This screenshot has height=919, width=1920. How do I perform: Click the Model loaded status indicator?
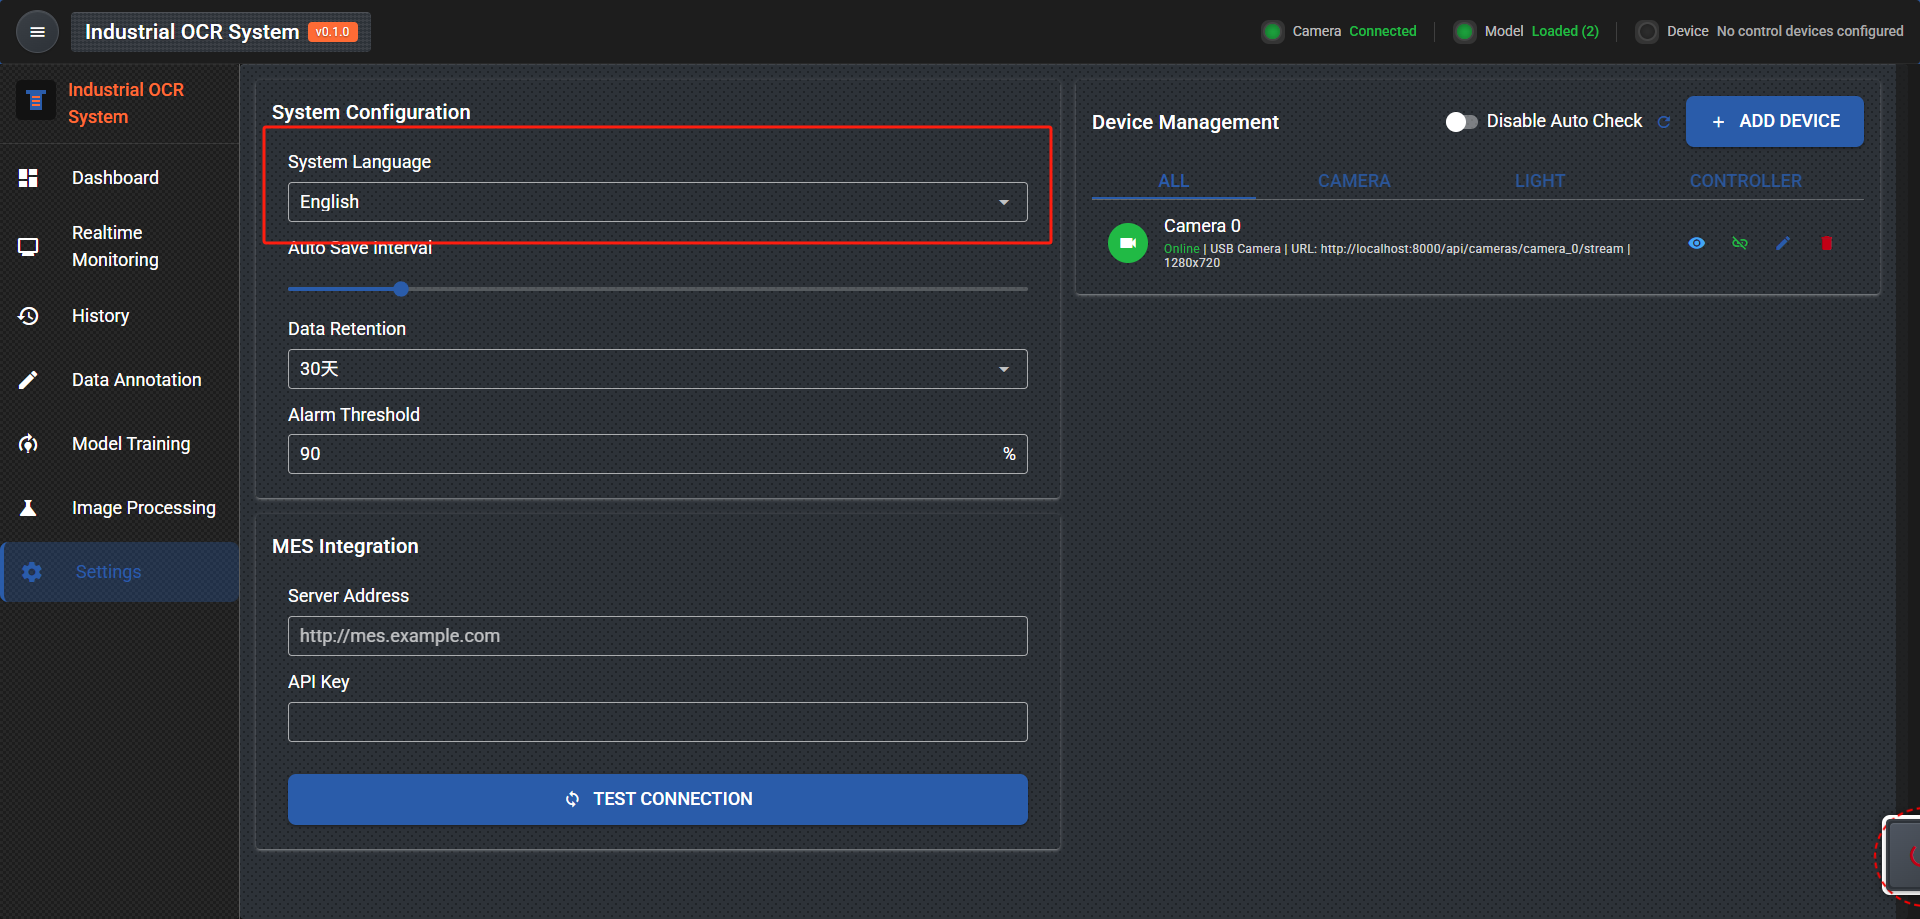tap(1465, 32)
